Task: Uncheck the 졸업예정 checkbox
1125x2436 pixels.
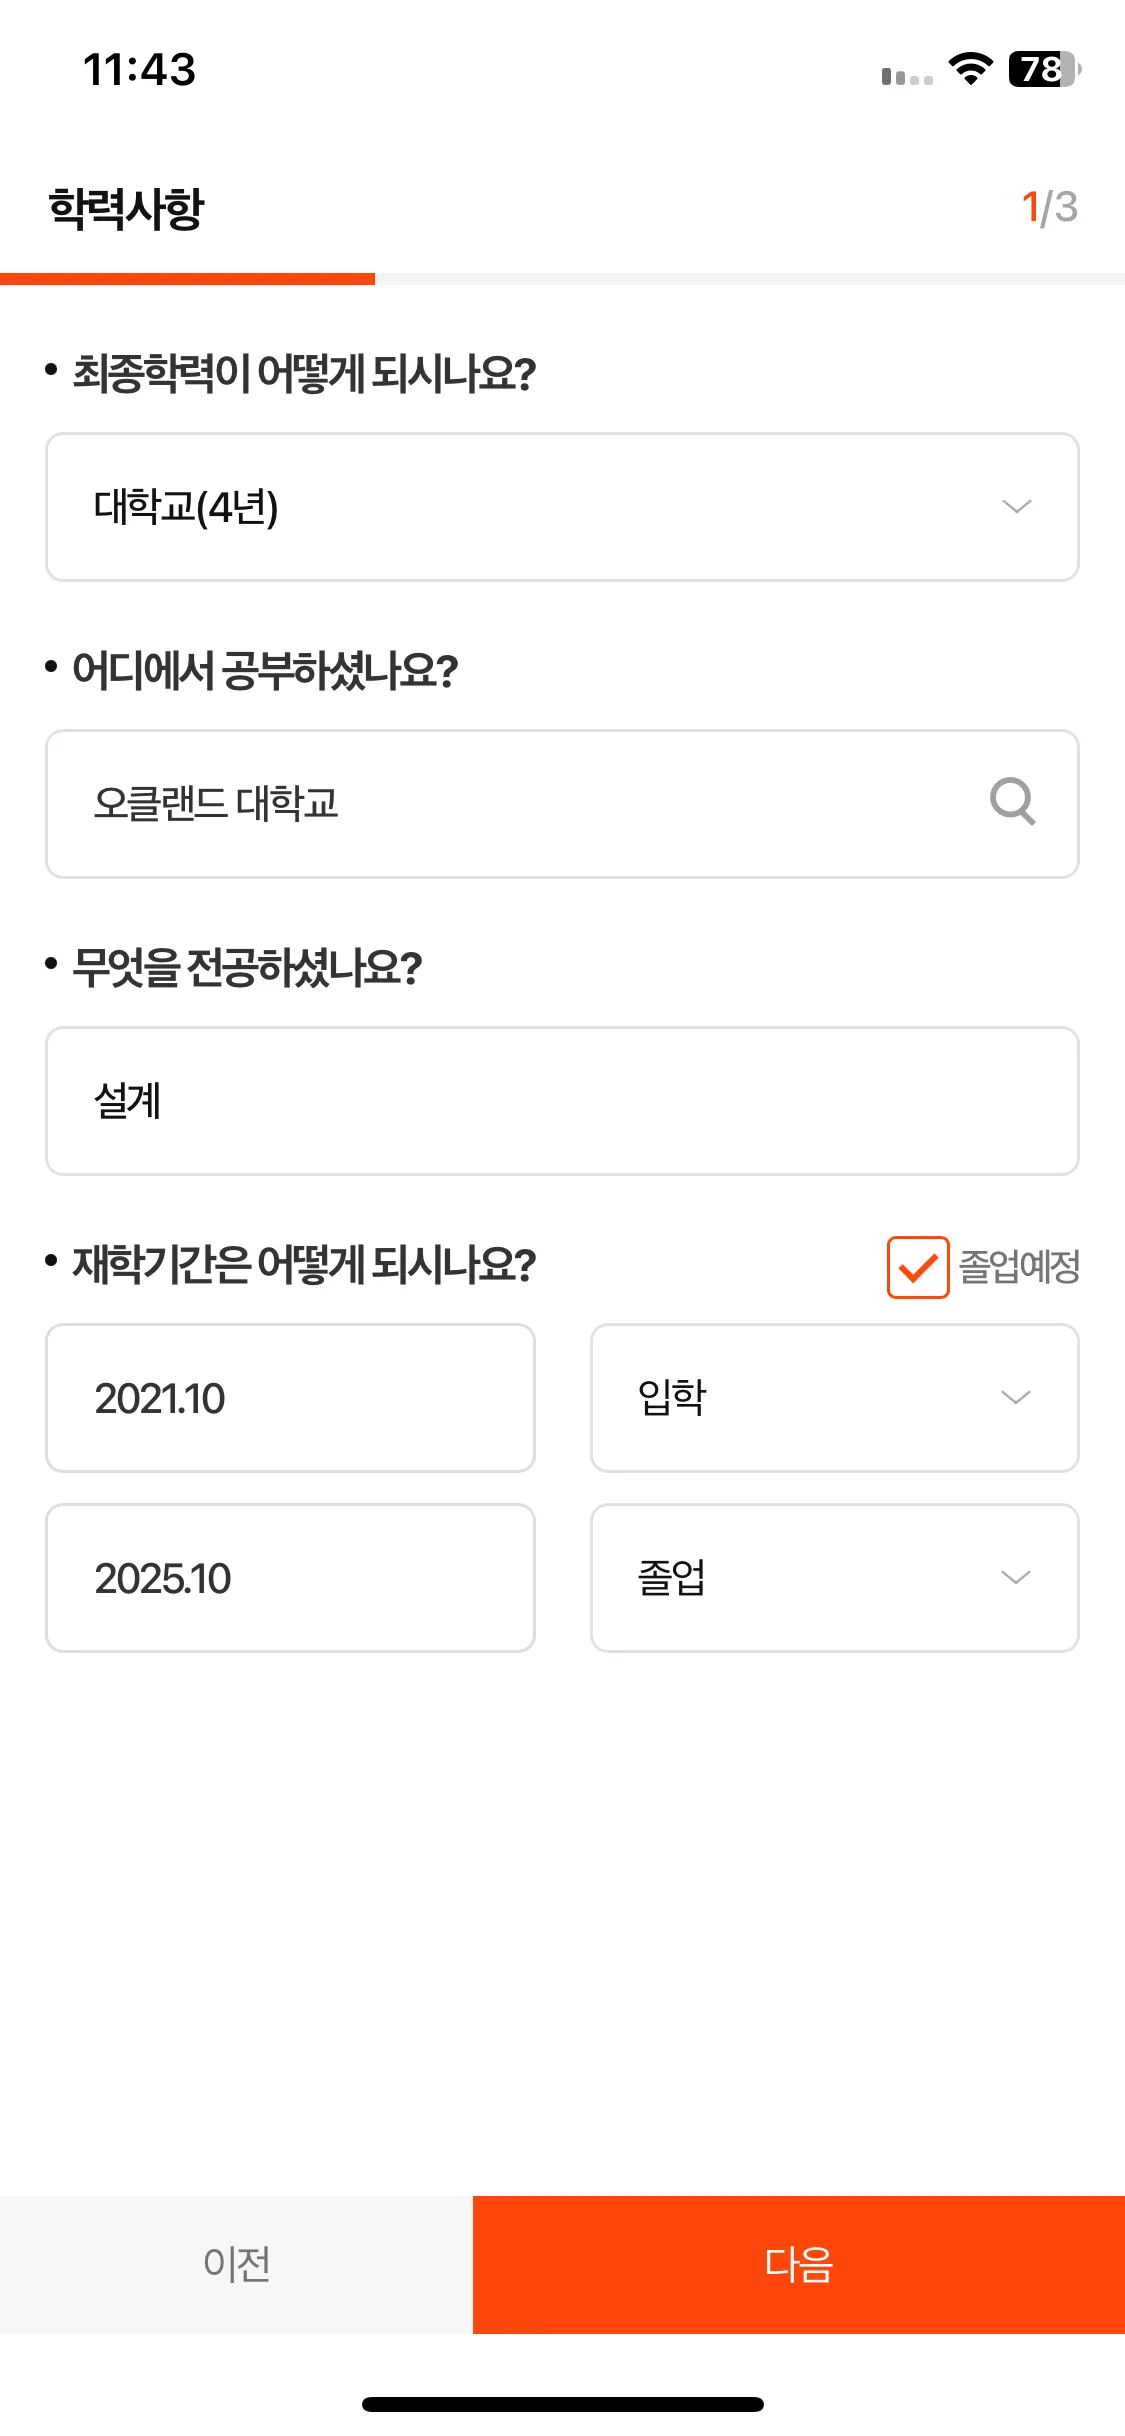Action: [x=918, y=1267]
